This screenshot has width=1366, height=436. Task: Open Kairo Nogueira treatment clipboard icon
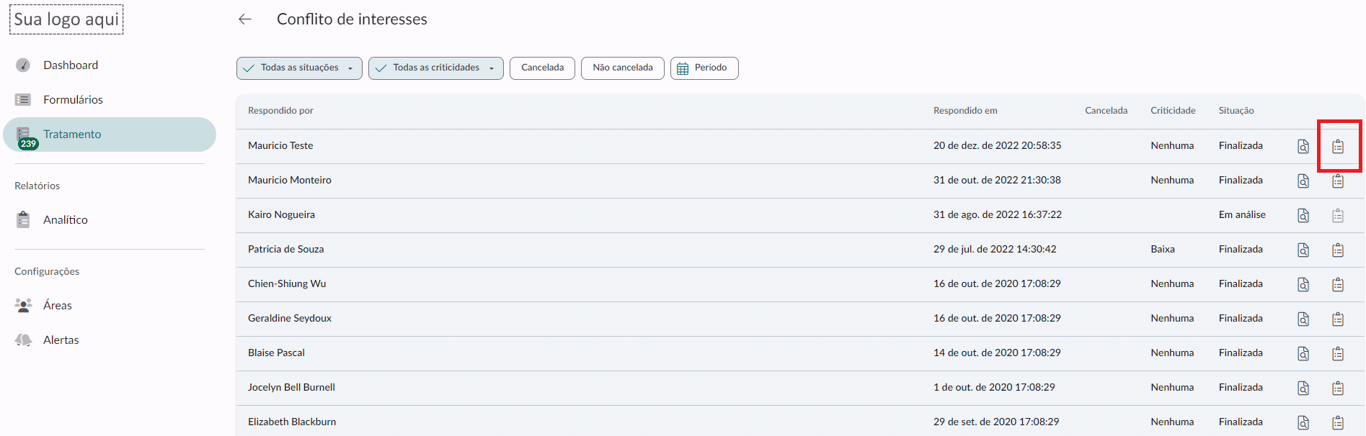pos(1338,216)
